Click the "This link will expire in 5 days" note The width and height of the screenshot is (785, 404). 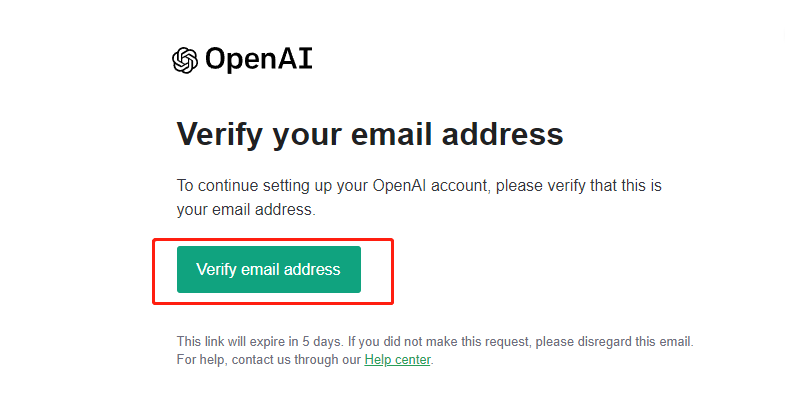pos(258,342)
